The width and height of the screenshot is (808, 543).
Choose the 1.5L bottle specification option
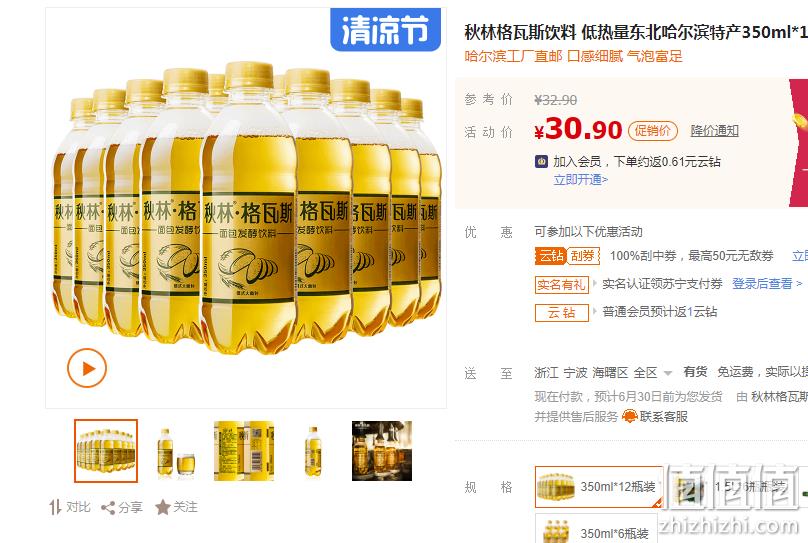(732, 487)
